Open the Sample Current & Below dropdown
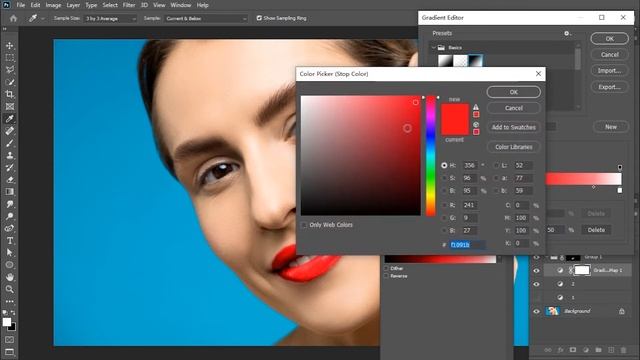 click(x=206, y=18)
